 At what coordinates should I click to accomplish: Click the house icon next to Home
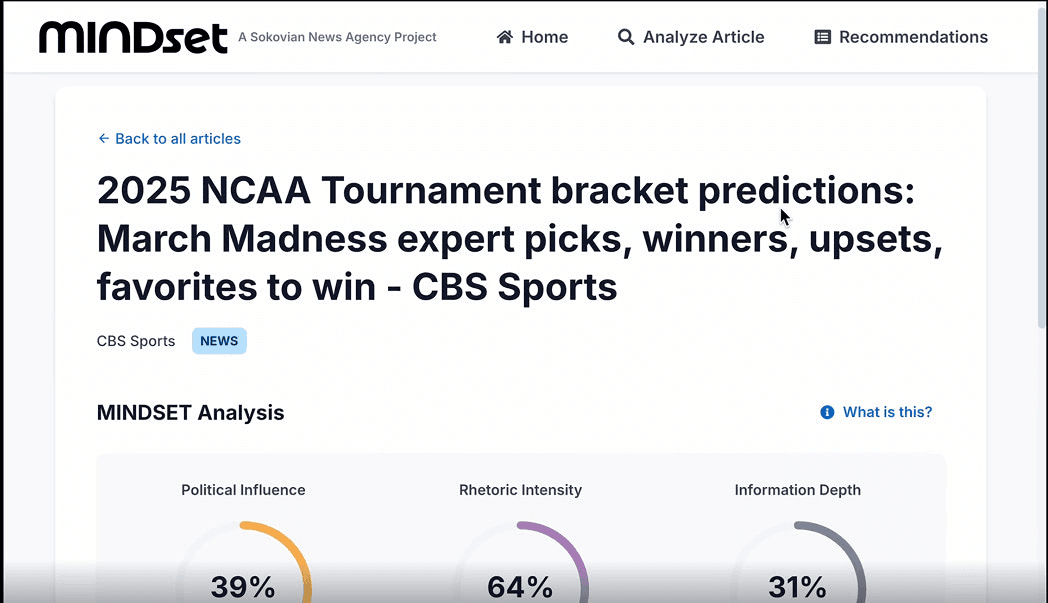click(x=504, y=36)
